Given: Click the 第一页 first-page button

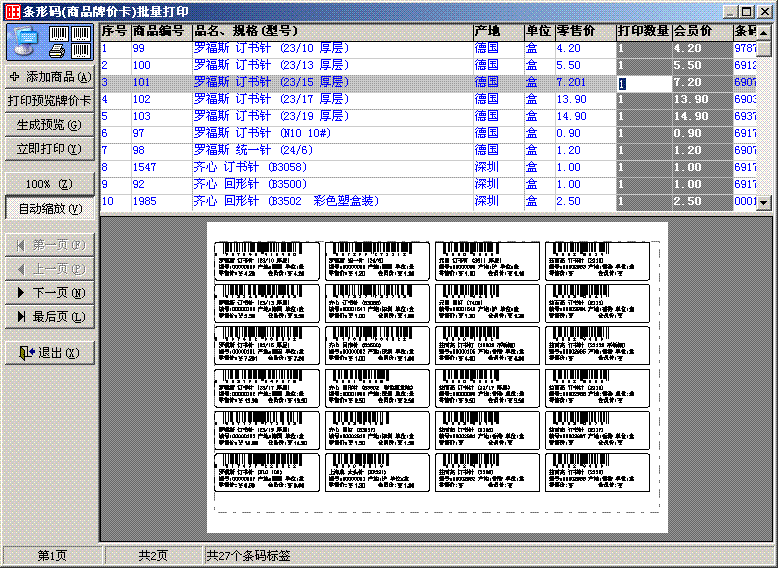Looking at the screenshot, I should point(49,245).
